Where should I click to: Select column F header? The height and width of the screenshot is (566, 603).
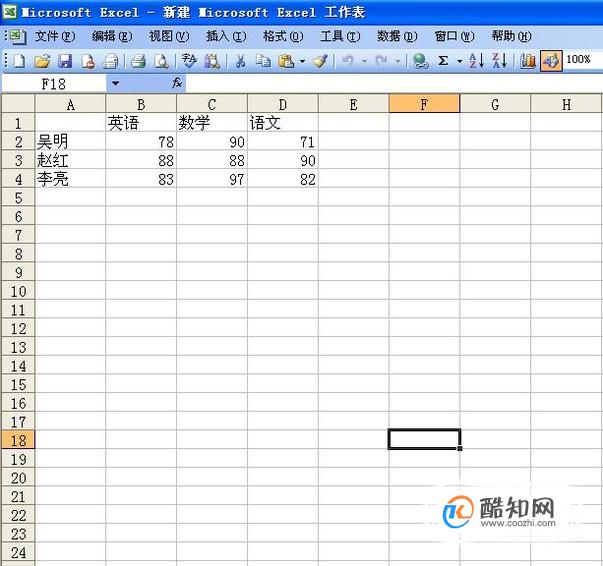(424, 104)
